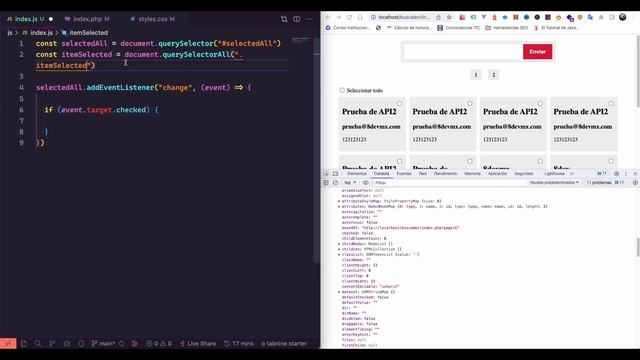640x360 pixels.
Task: Check the second checkbox in second card row
Action: coord(470,161)
